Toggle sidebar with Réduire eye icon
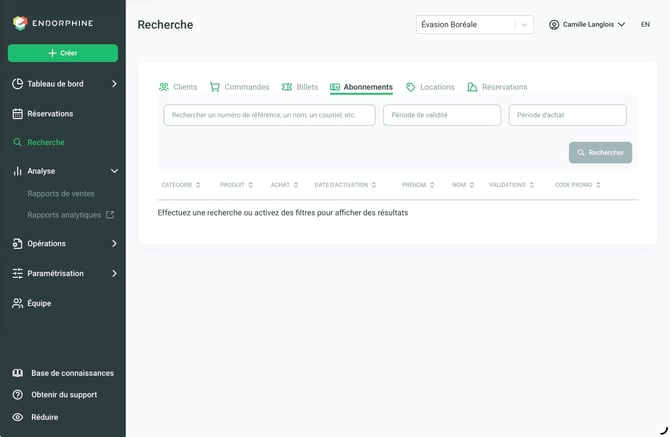 (x=18, y=417)
